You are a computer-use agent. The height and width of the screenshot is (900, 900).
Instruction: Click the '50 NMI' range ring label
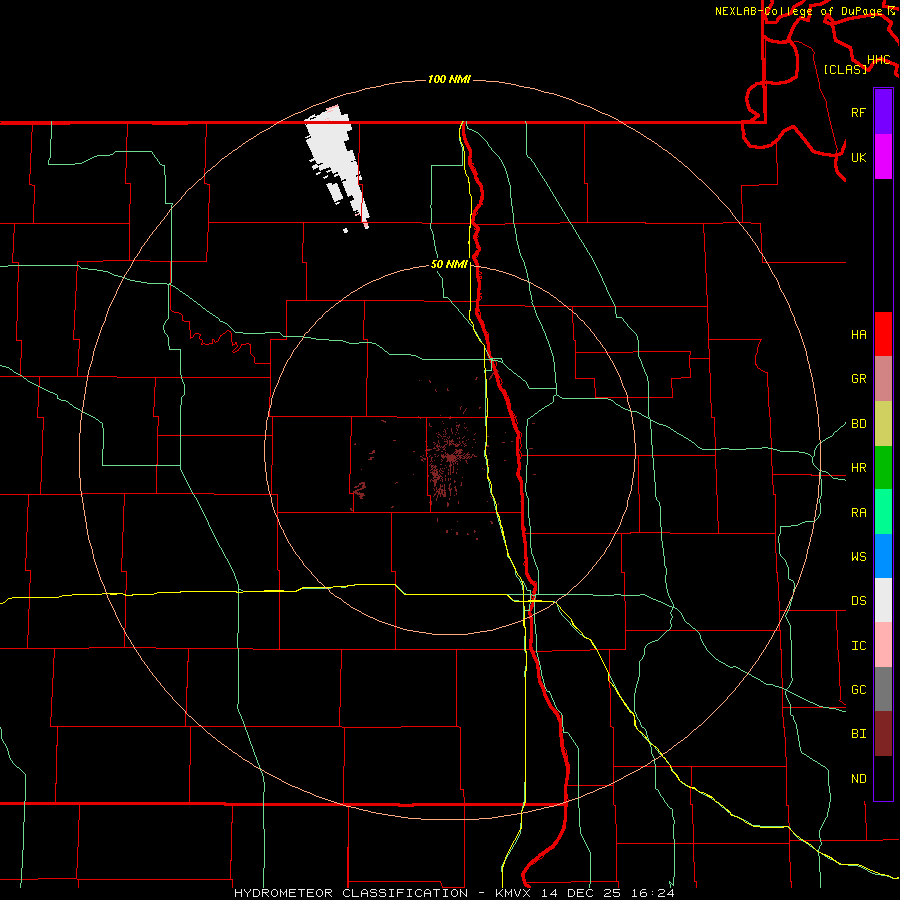click(x=449, y=264)
